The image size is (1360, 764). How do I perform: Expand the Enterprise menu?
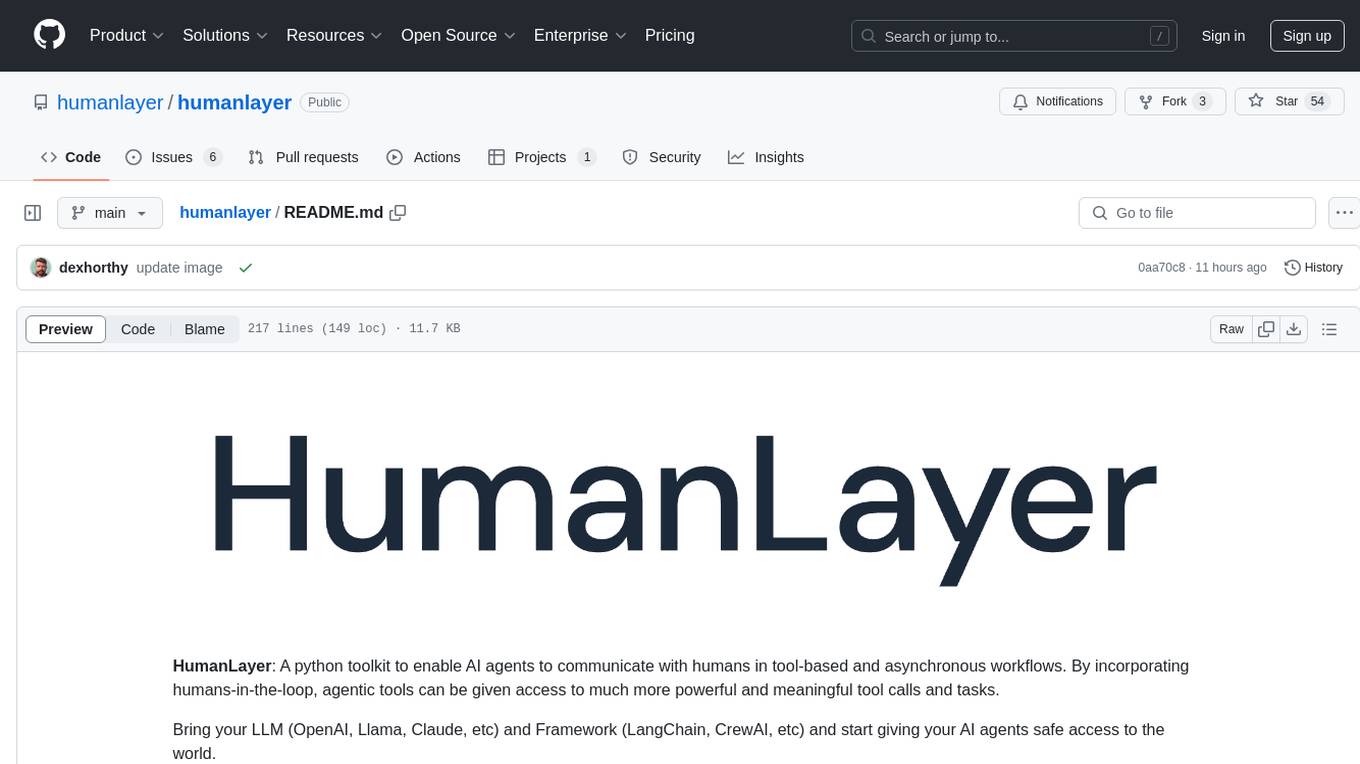580,35
